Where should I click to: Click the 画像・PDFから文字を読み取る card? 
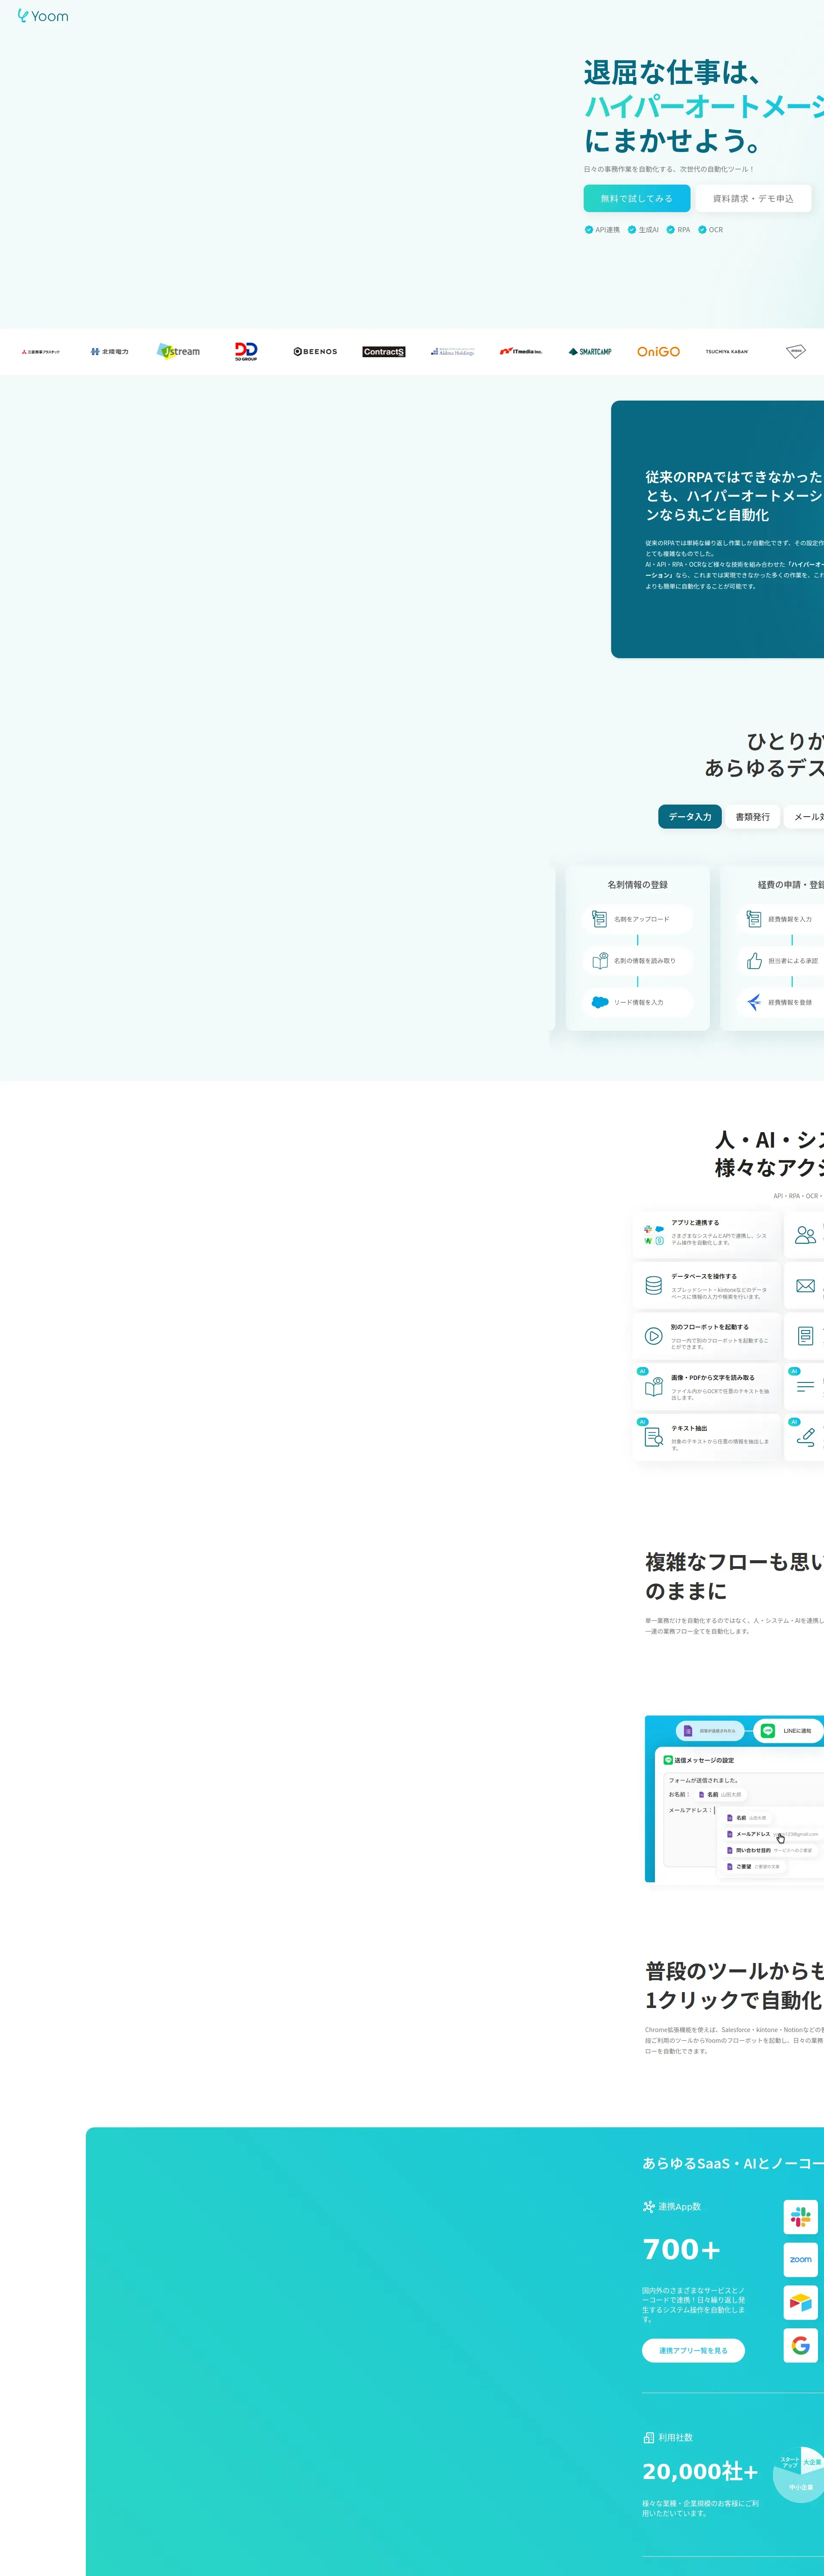click(x=706, y=1385)
